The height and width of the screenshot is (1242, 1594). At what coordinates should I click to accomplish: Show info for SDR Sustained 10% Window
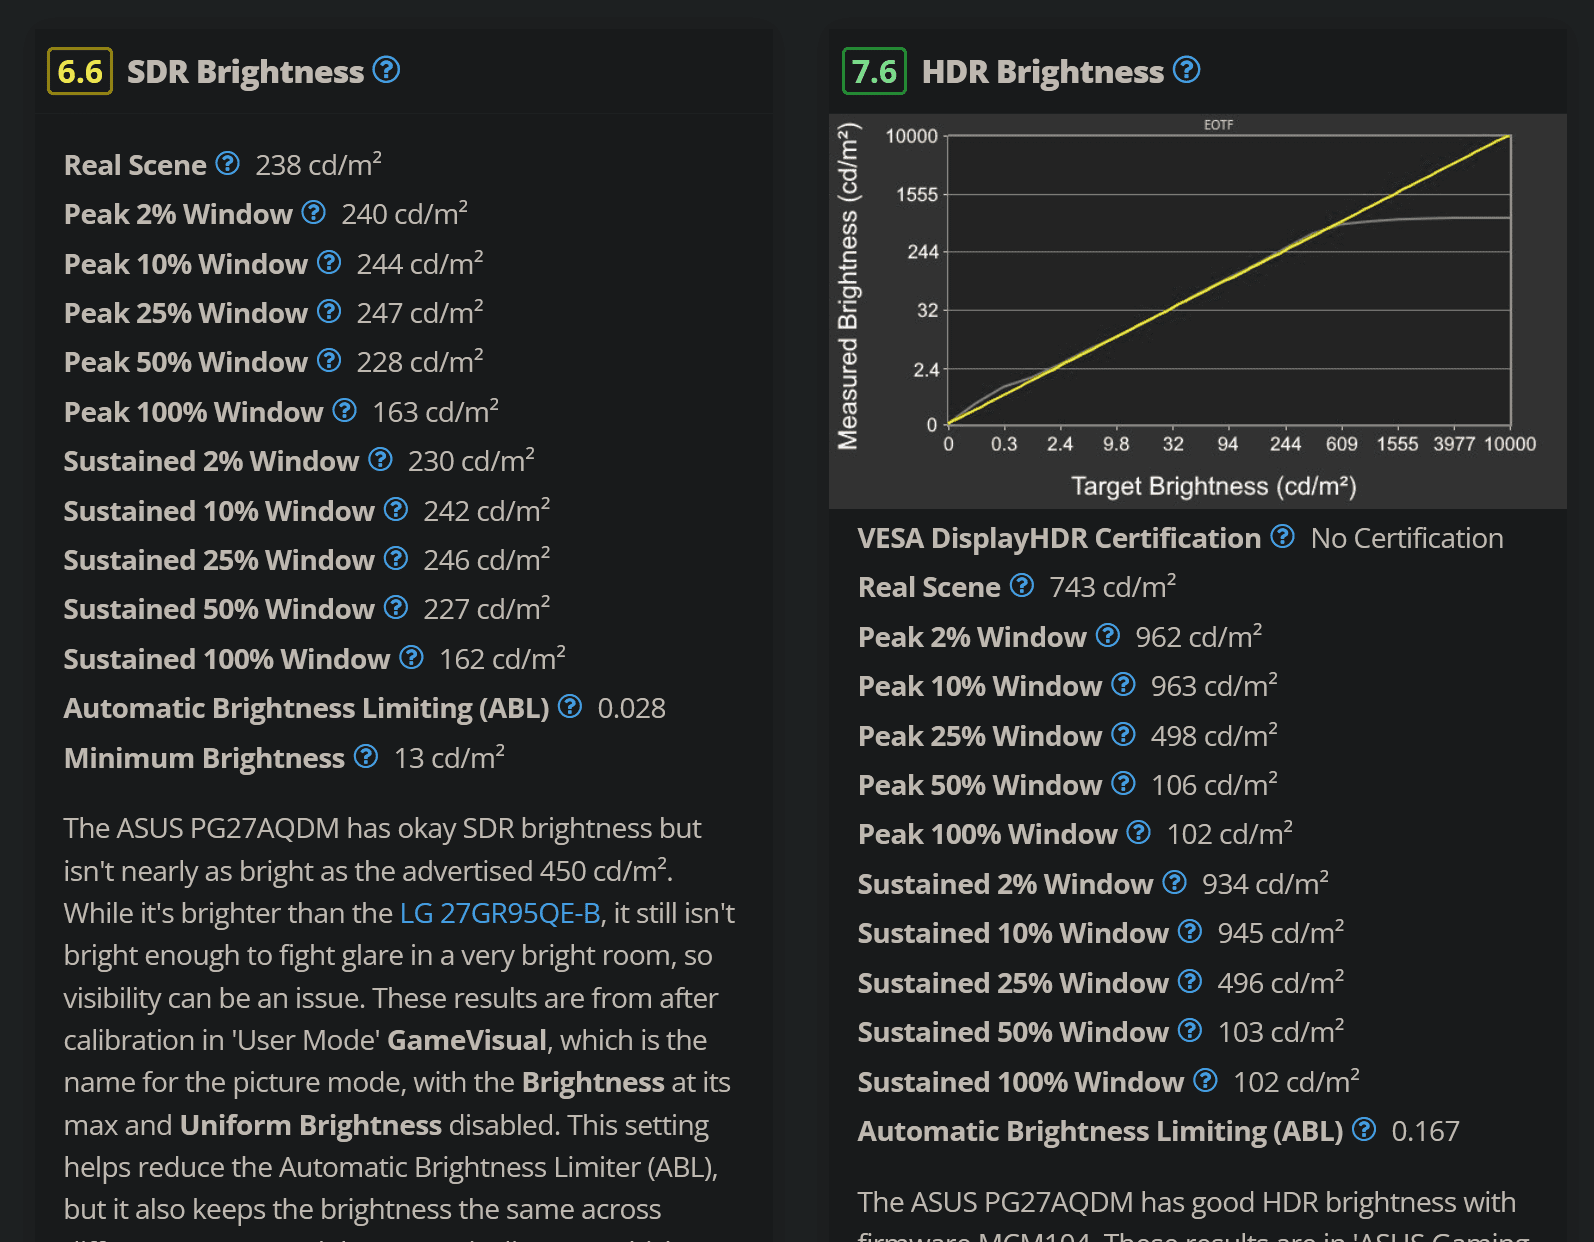pos(396,509)
